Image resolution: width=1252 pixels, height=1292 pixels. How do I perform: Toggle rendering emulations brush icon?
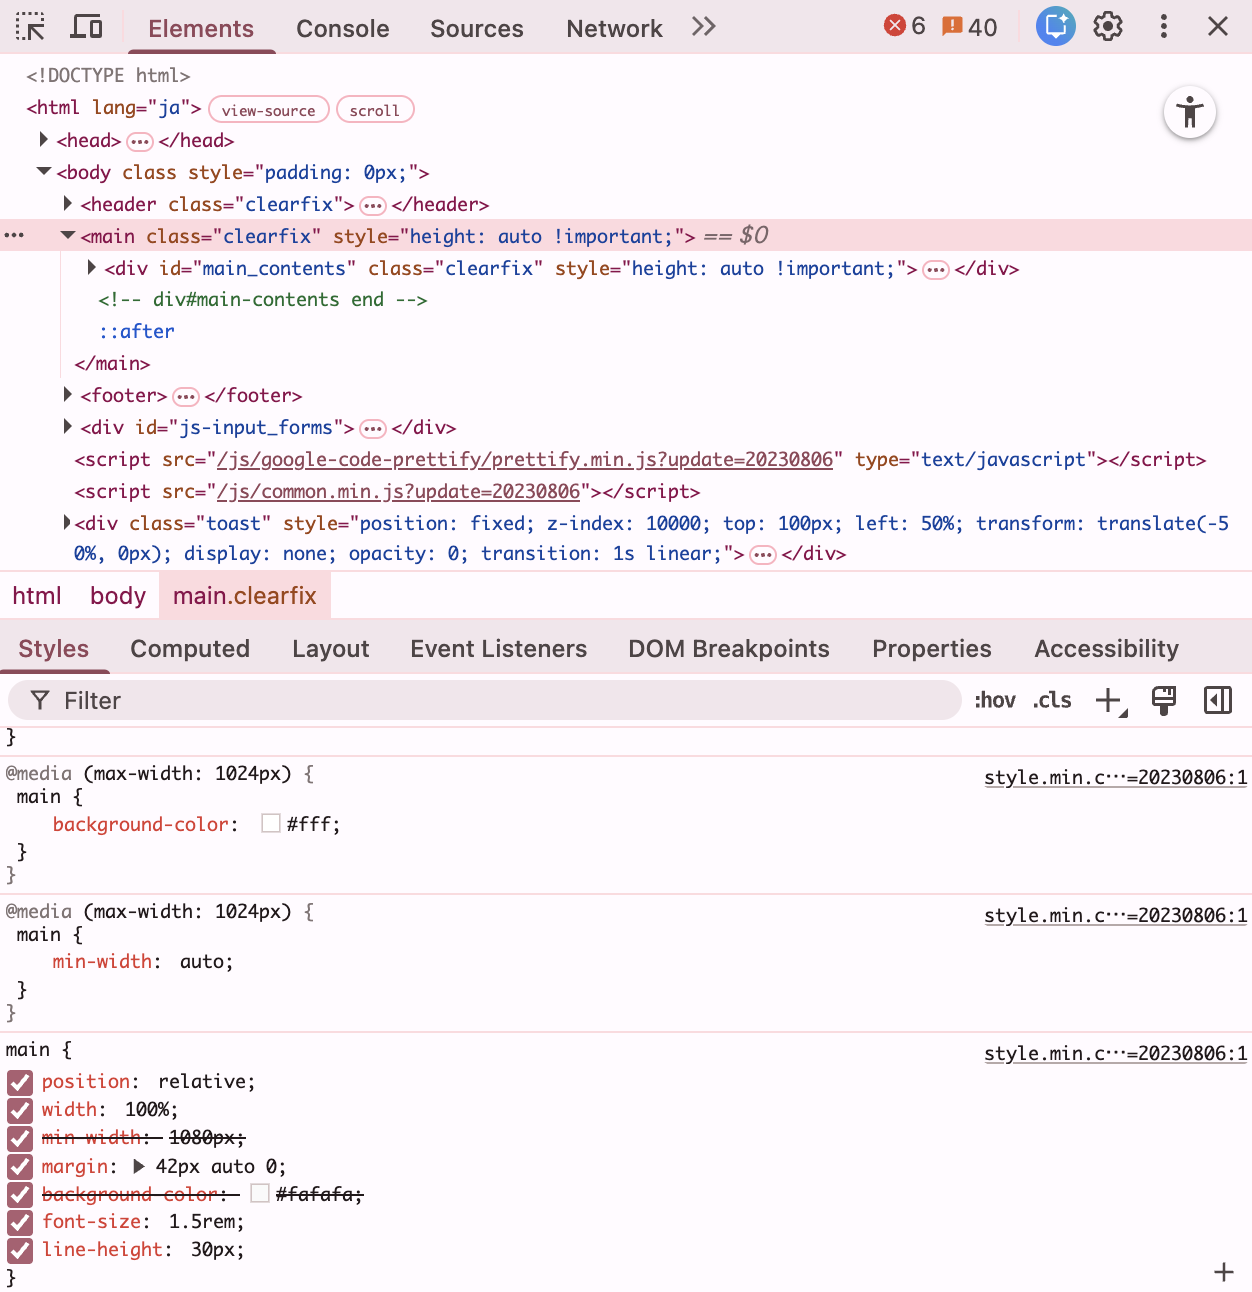coord(1164,701)
